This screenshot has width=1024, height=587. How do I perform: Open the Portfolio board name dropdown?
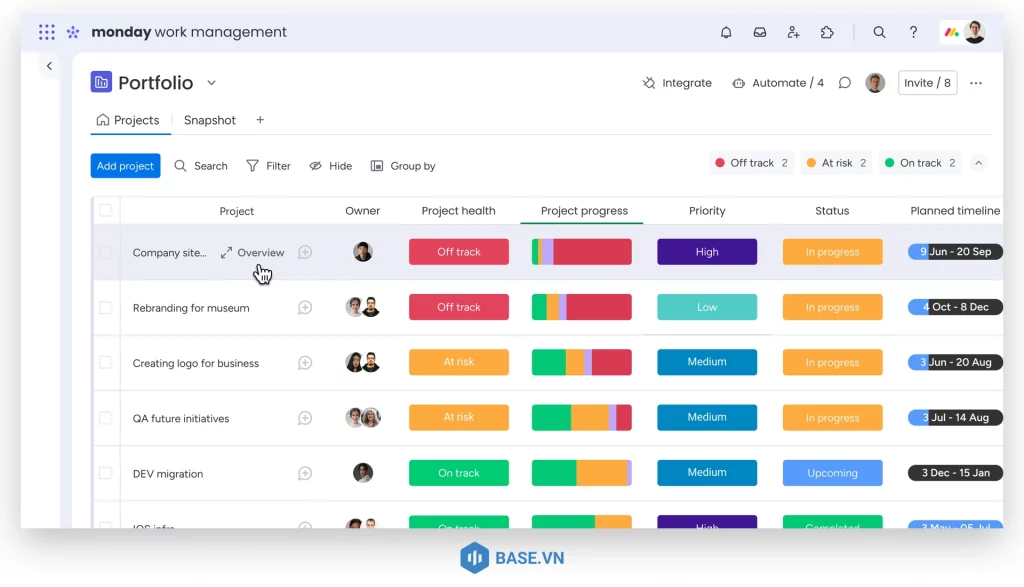click(x=211, y=83)
